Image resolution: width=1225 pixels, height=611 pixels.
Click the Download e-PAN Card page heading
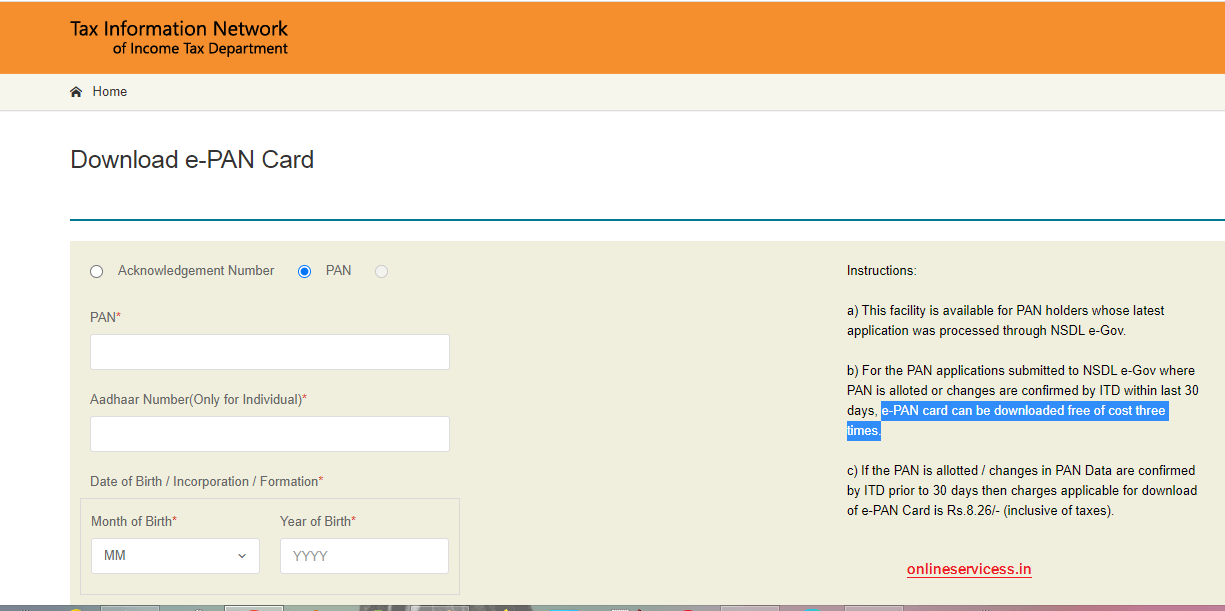point(190,159)
